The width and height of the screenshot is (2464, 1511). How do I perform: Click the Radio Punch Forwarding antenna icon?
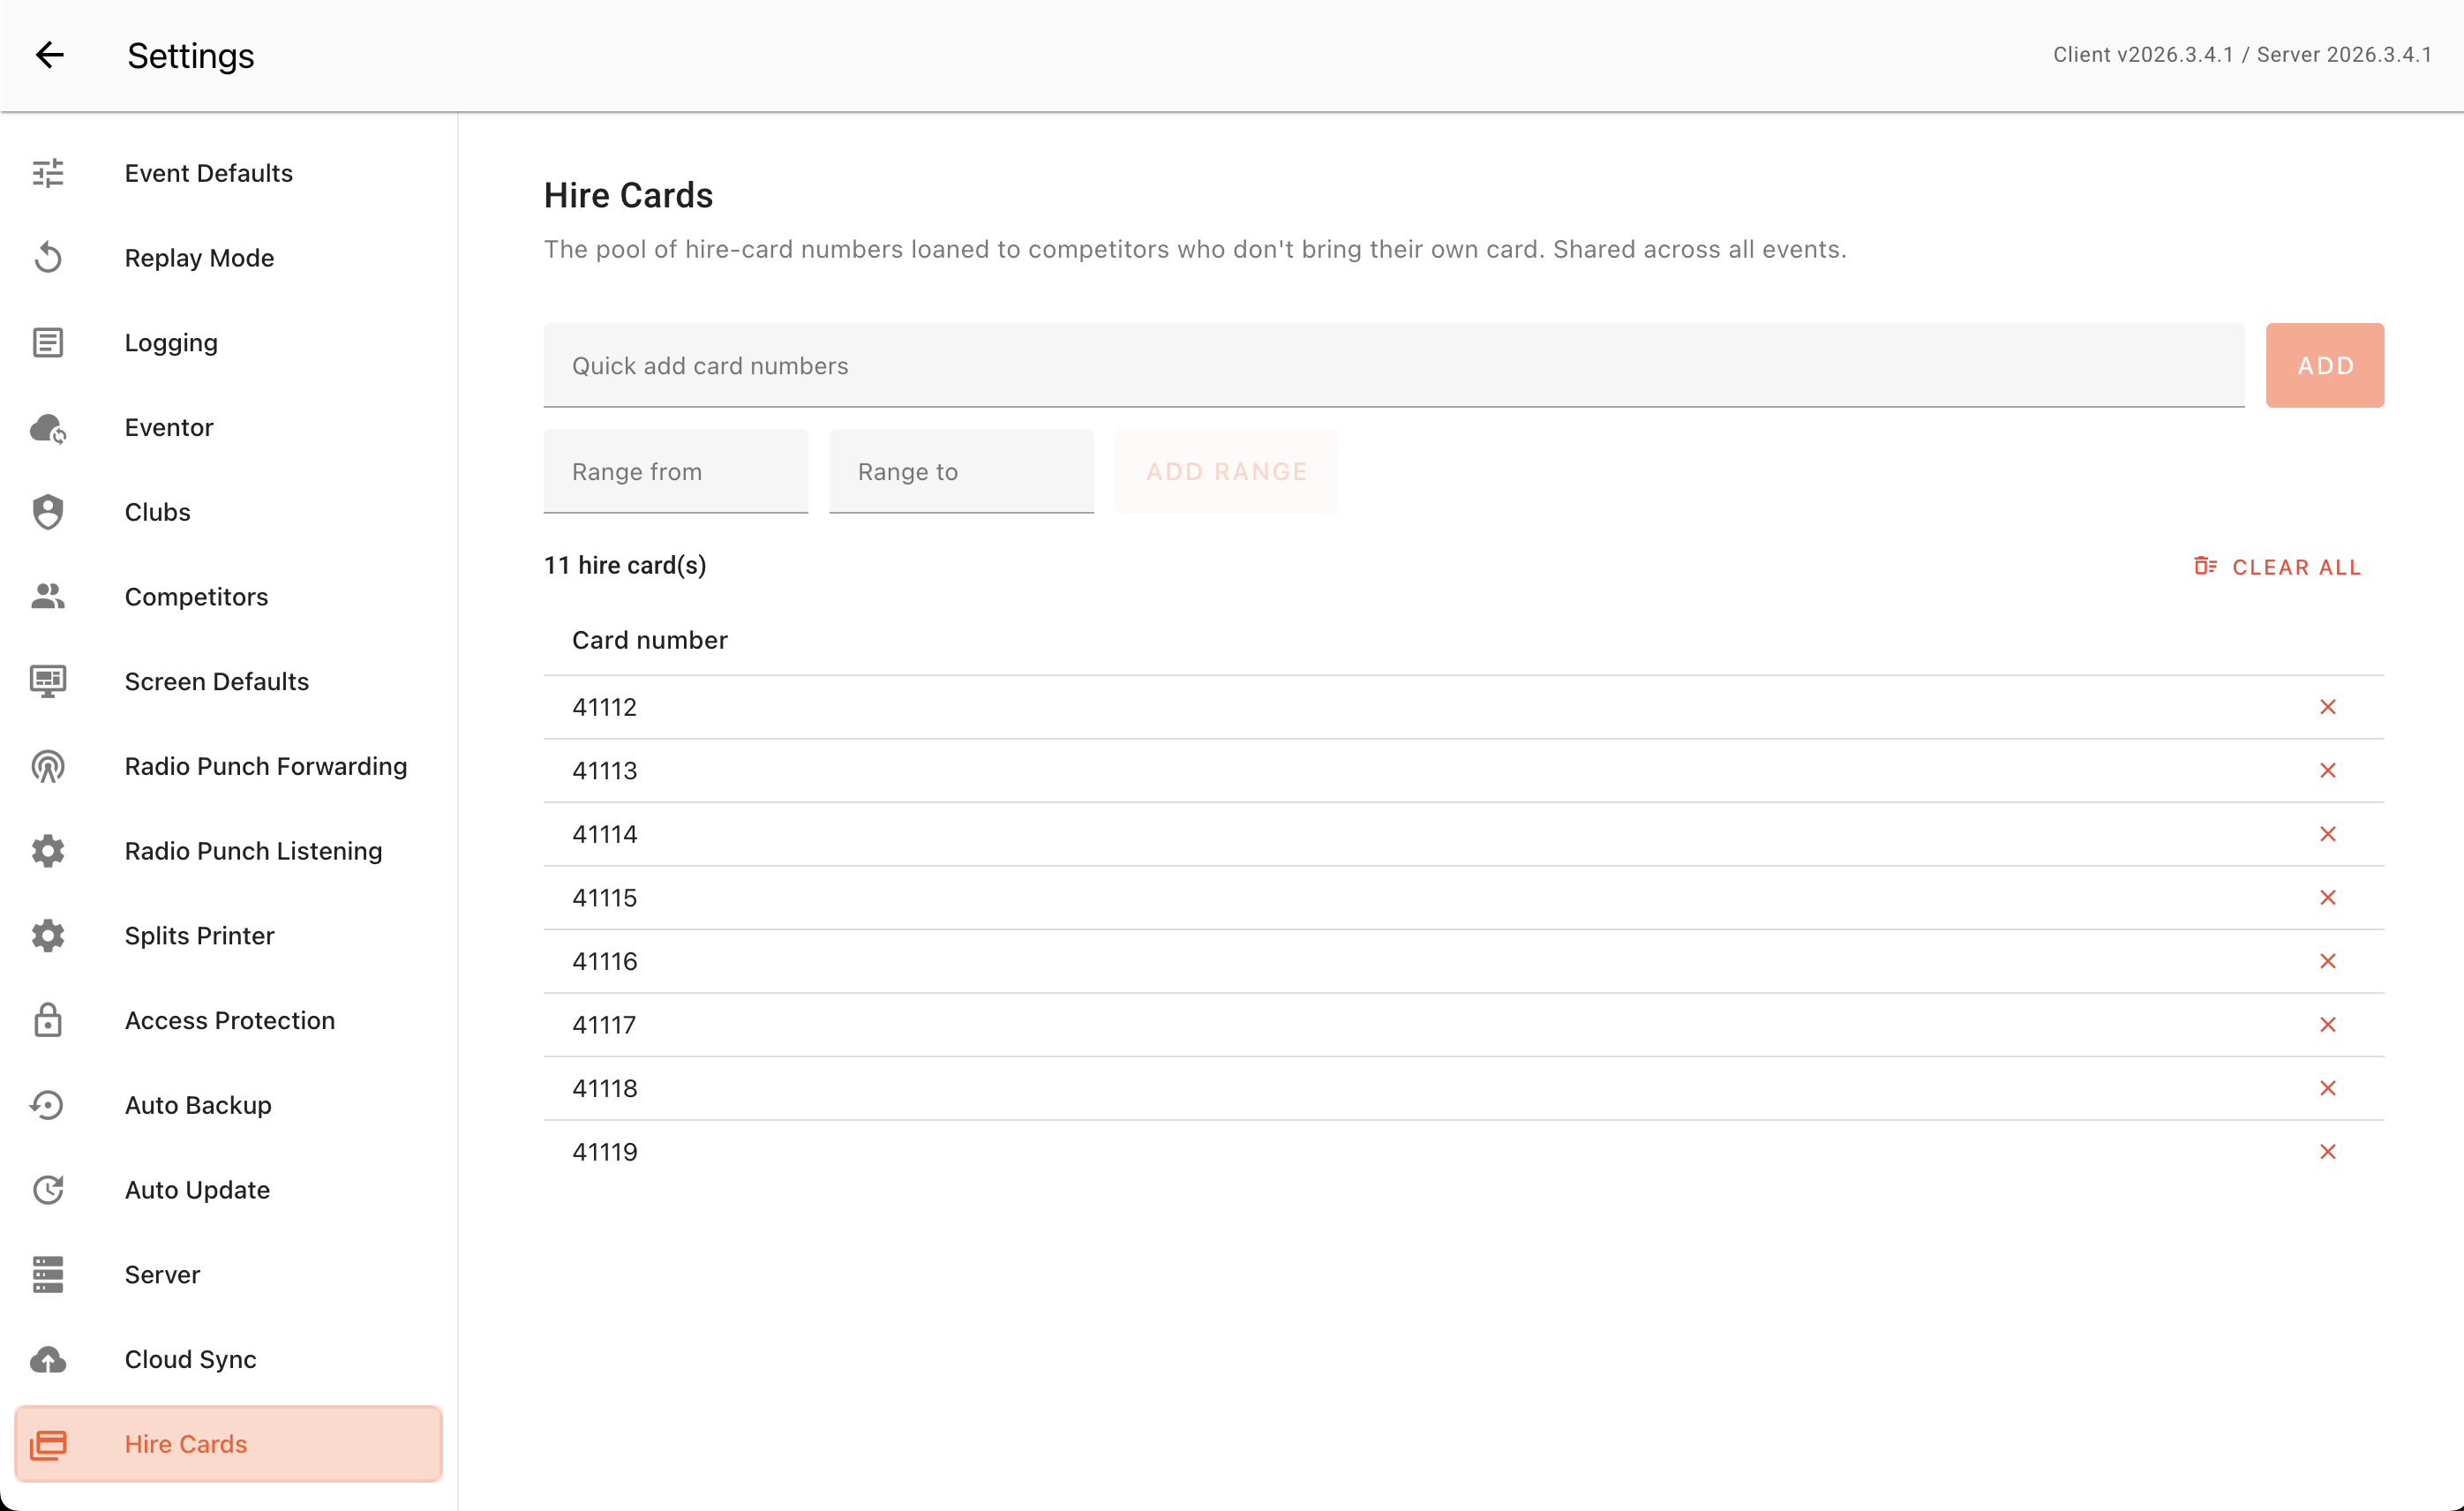[x=48, y=767]
